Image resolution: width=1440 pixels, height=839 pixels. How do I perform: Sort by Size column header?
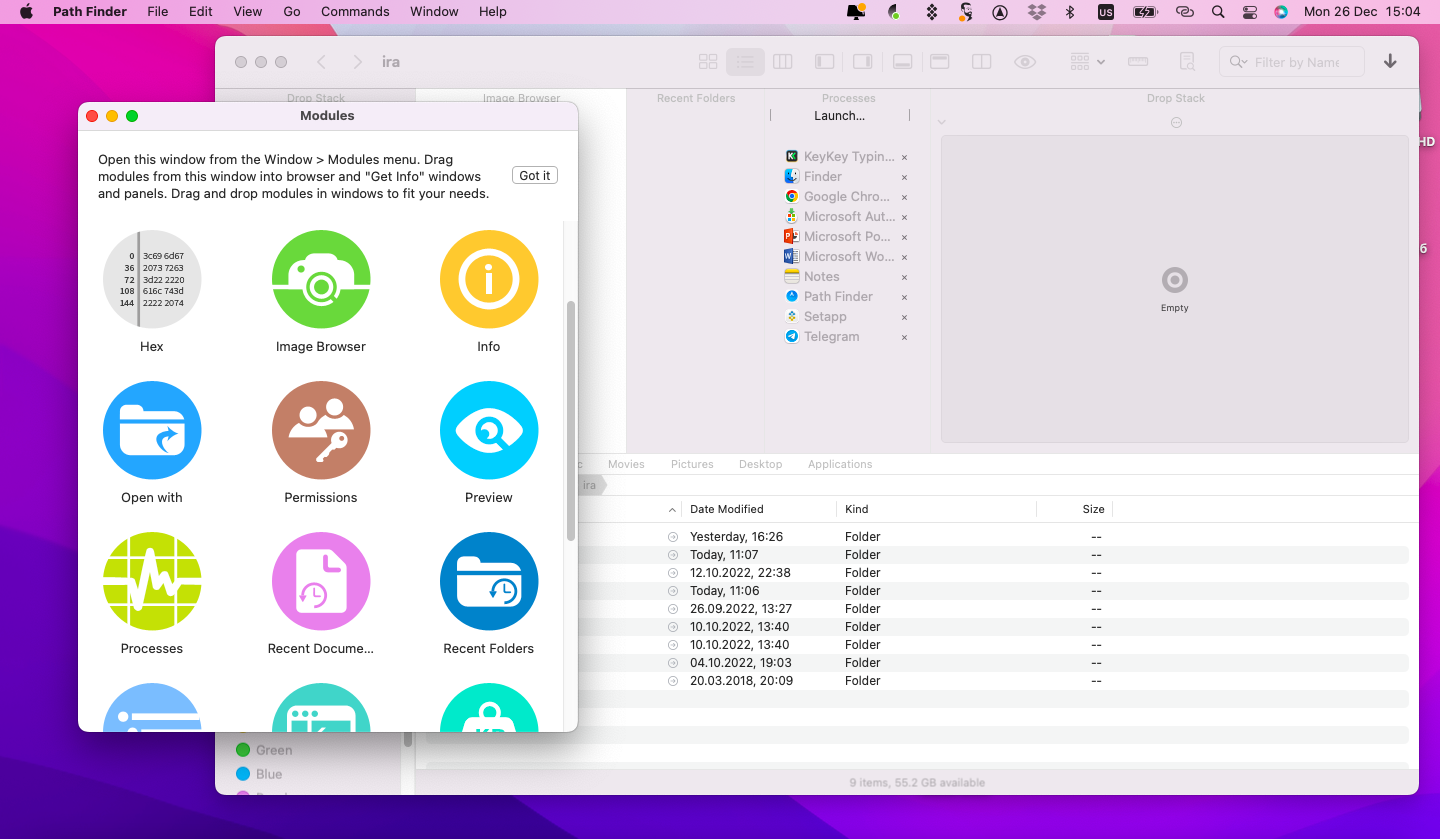(1093, 509)
